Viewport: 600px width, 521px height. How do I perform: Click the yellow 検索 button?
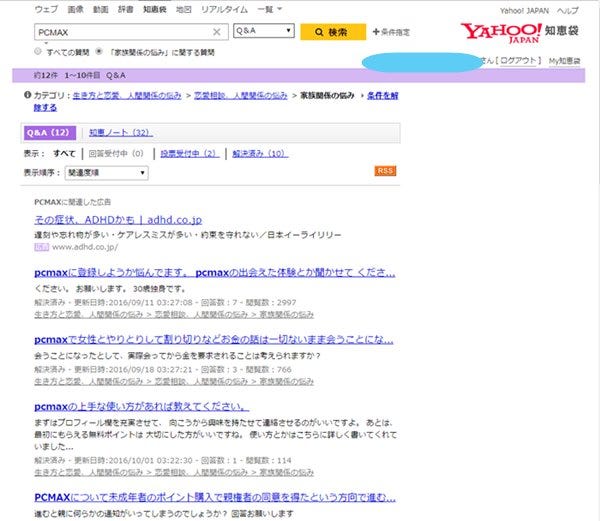[333, 32]
